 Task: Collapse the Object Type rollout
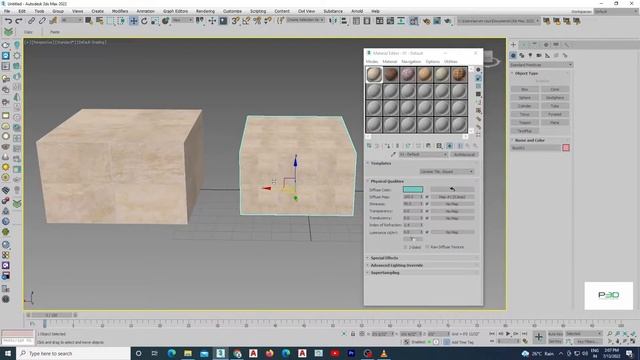pyautogui.click(x=540, y=73)
